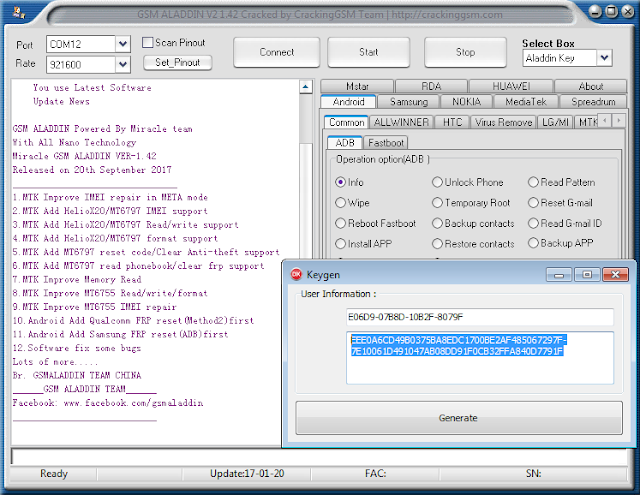Switch to the MediaTek tab
The width and height of the screenshot is (640, 495).
(x=526, y=102)
